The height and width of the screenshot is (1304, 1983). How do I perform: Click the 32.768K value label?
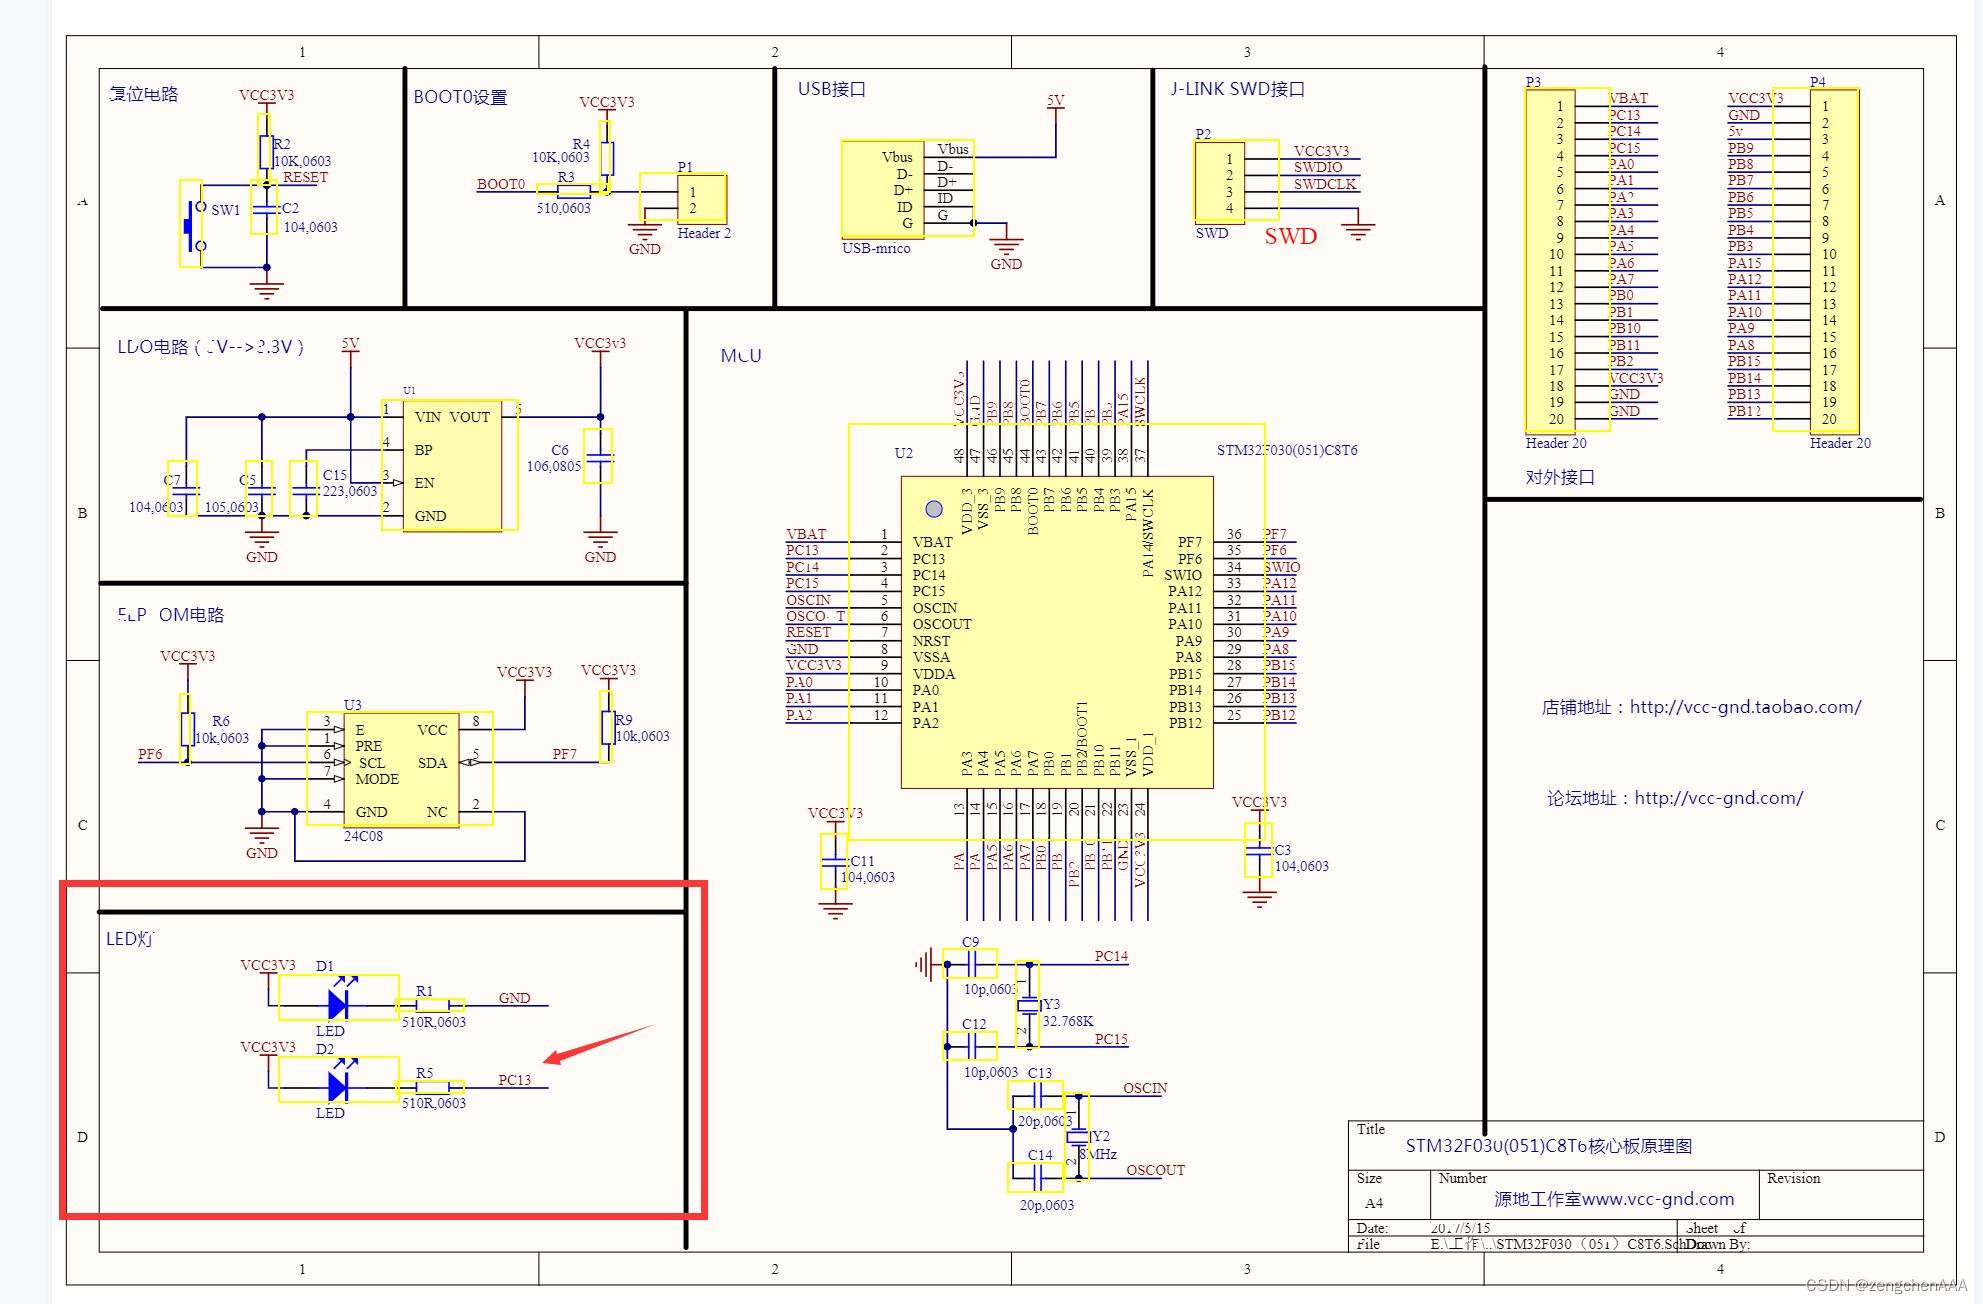click(x=1068, y=1021)
